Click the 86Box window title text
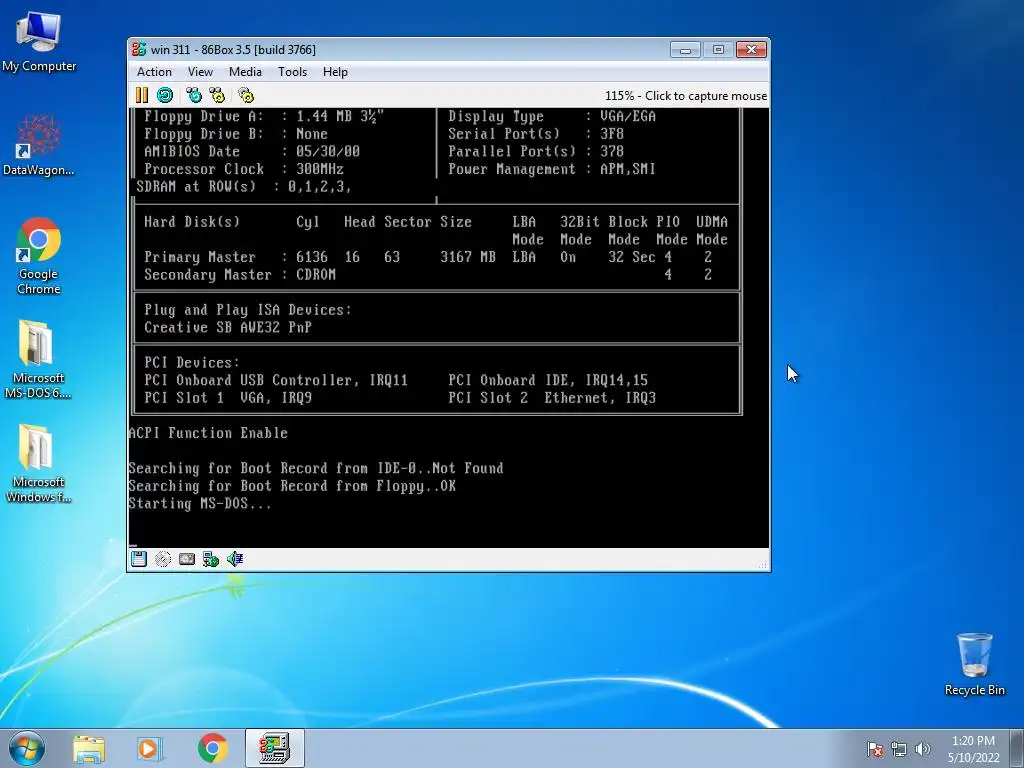1024x768 pixels. [x=233, y=50]
